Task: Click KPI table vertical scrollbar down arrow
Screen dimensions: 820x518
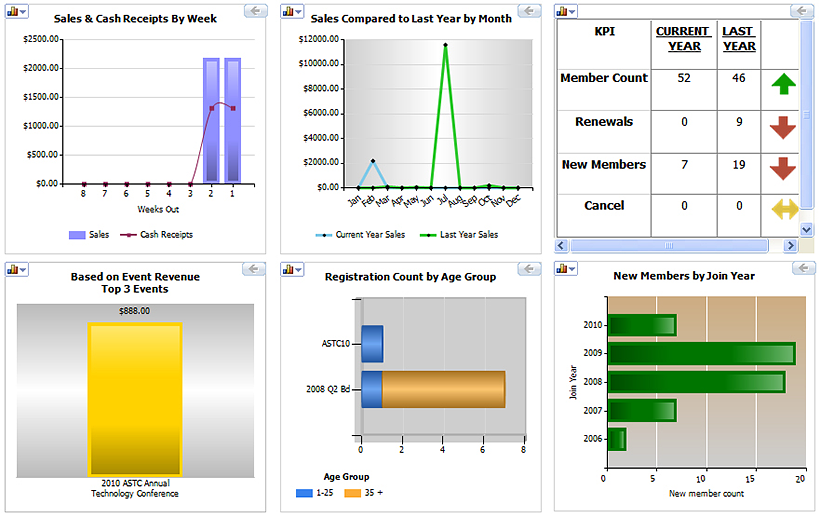Action: 807,230
